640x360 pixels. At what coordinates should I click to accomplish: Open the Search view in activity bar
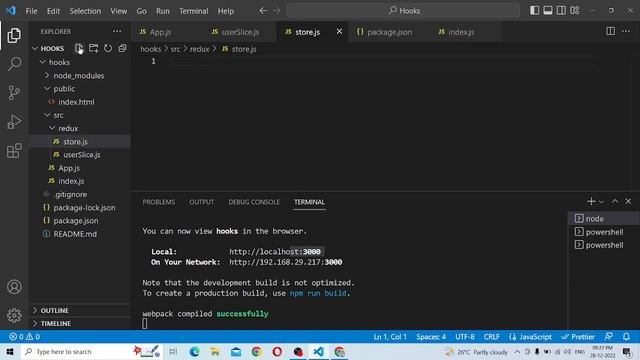click(x=14, y=64)
